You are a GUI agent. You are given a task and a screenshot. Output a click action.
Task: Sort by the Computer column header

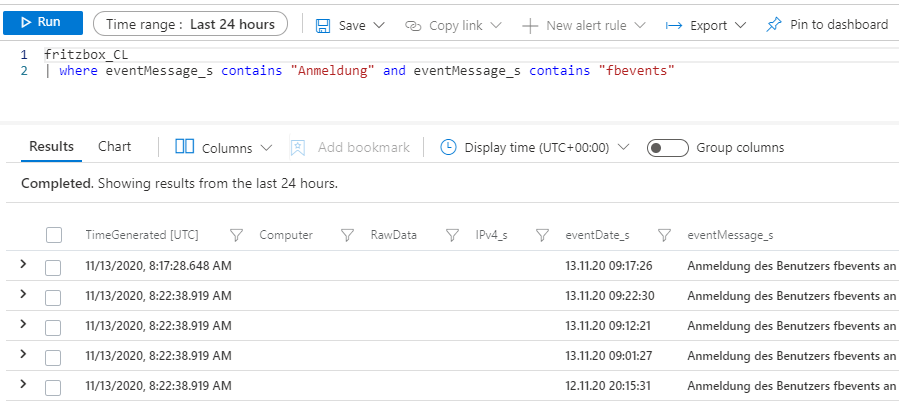286,236
